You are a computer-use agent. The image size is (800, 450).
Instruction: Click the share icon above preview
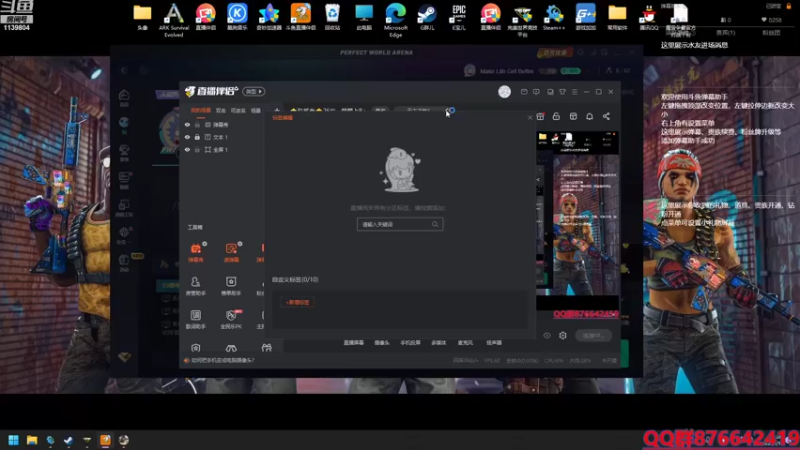coord(606,116)
